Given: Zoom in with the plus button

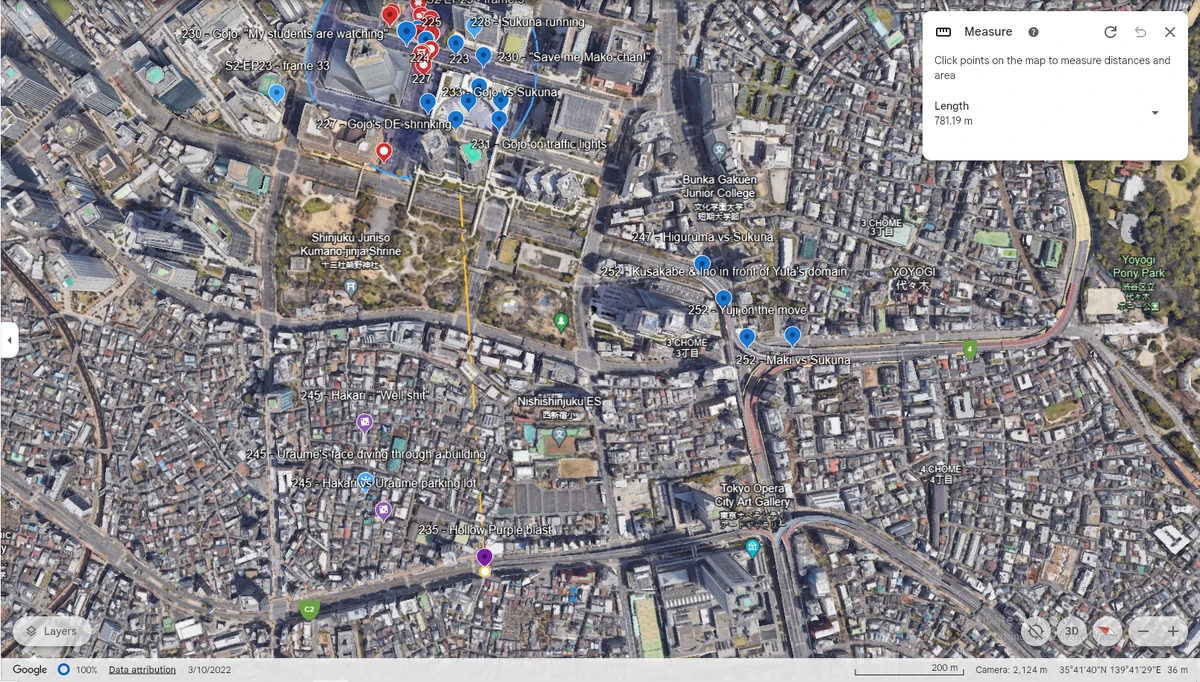Looking at the screenshot, I should 1172,631.
